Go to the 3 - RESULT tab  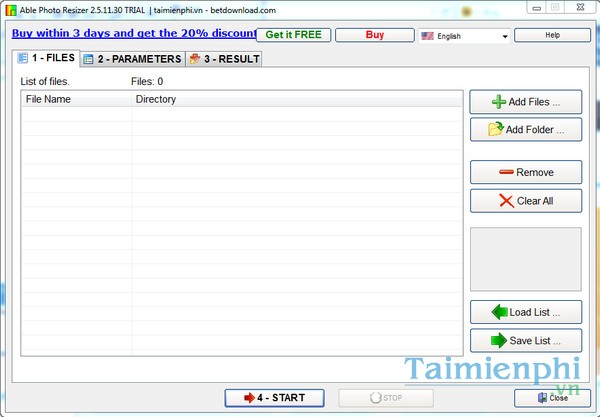[x=223, y=59]
